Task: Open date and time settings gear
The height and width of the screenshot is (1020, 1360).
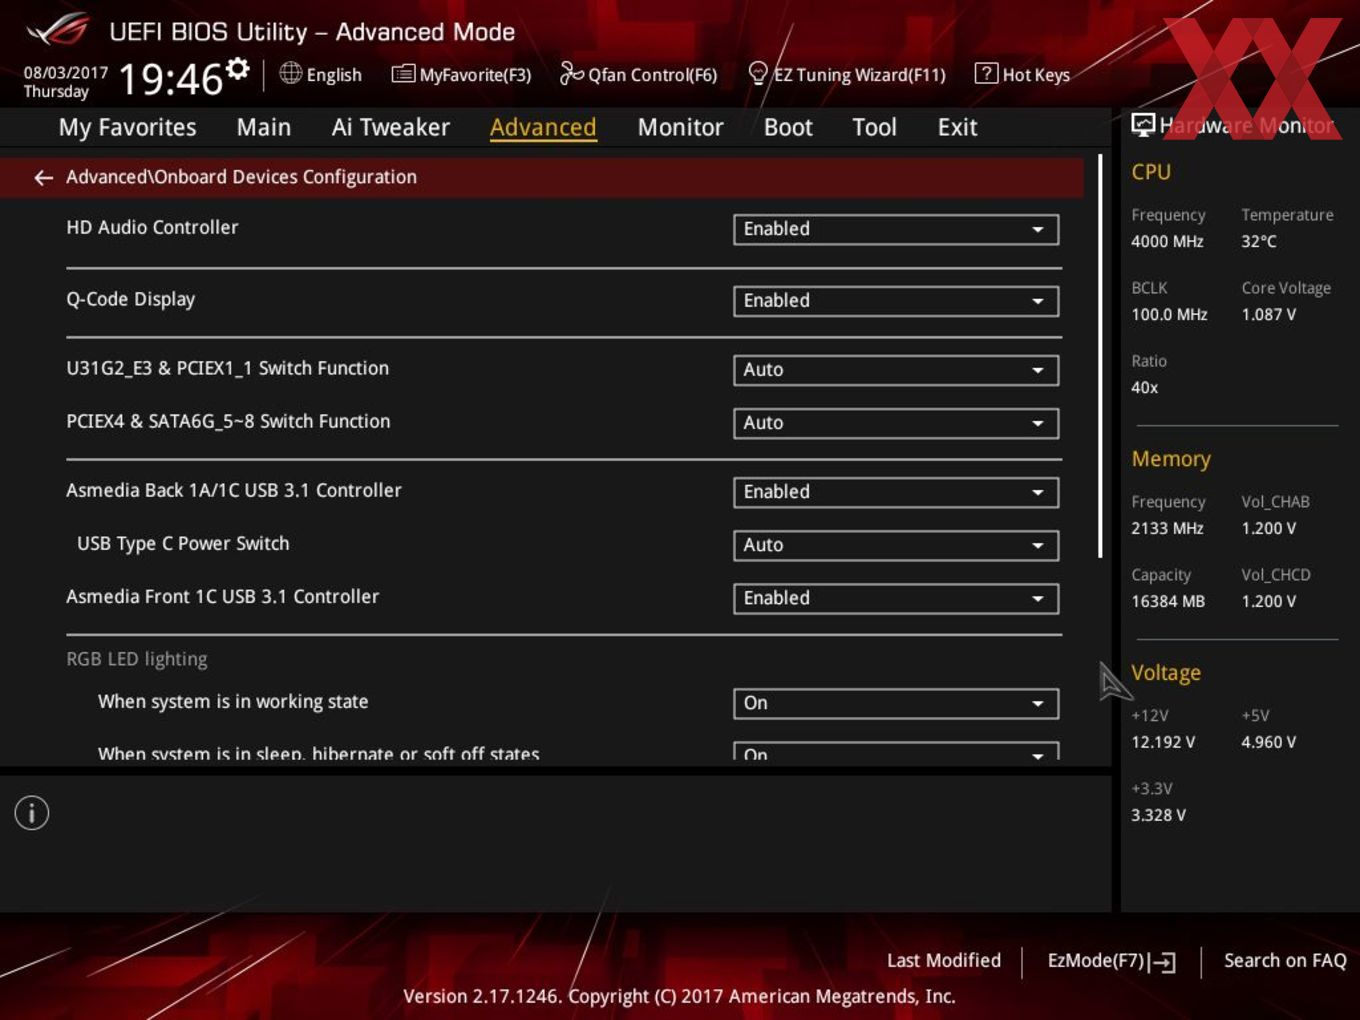Action: pyautogui.click(x=237, y=69)
